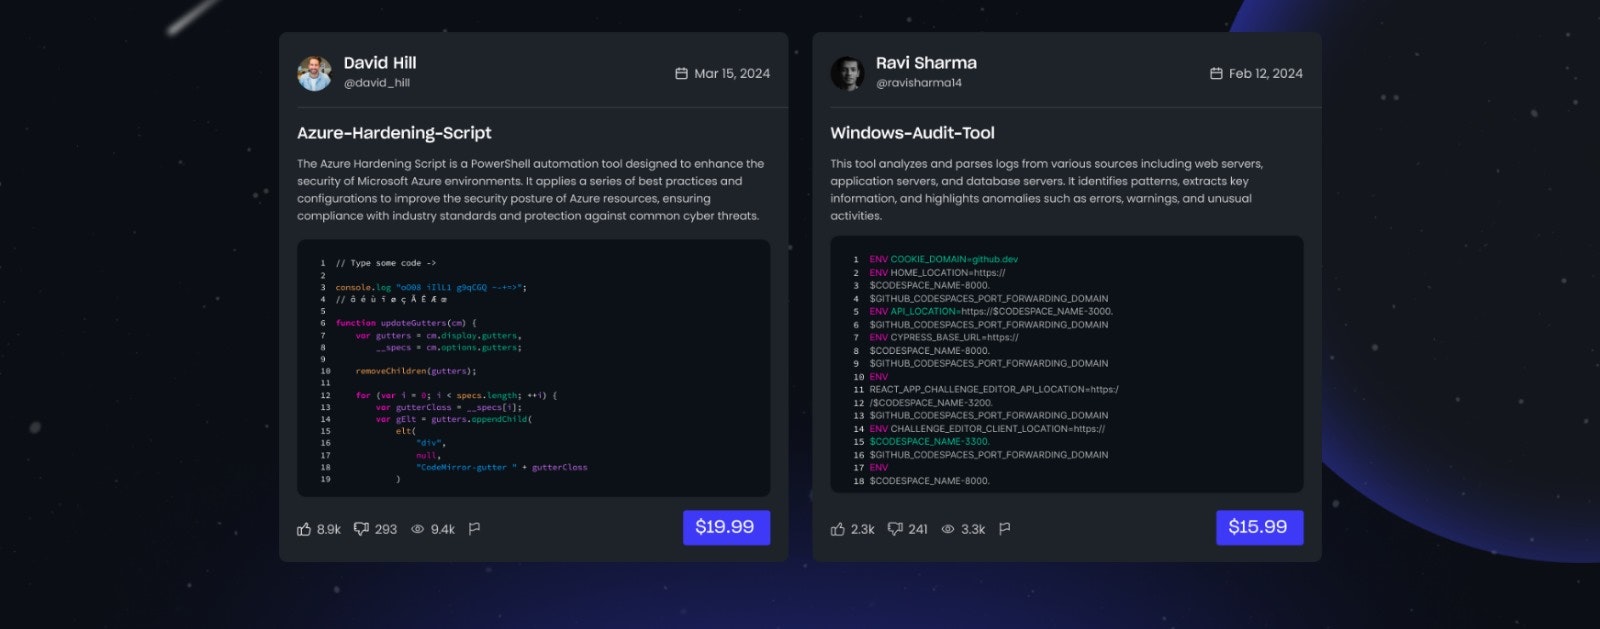Dislike the Windows-Audit-Tool post
Image resolution: width=1600 pixels, height=629 pixels.
click(895, 529)
